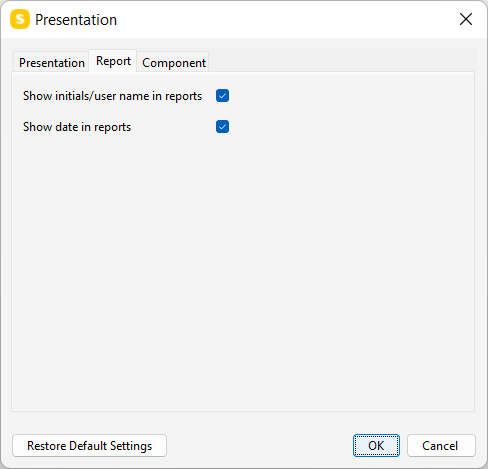This screenshot has width=488, height=469.
Task: Toggle the checkmark box beside the initials option
Action: (x=222, y=96)
